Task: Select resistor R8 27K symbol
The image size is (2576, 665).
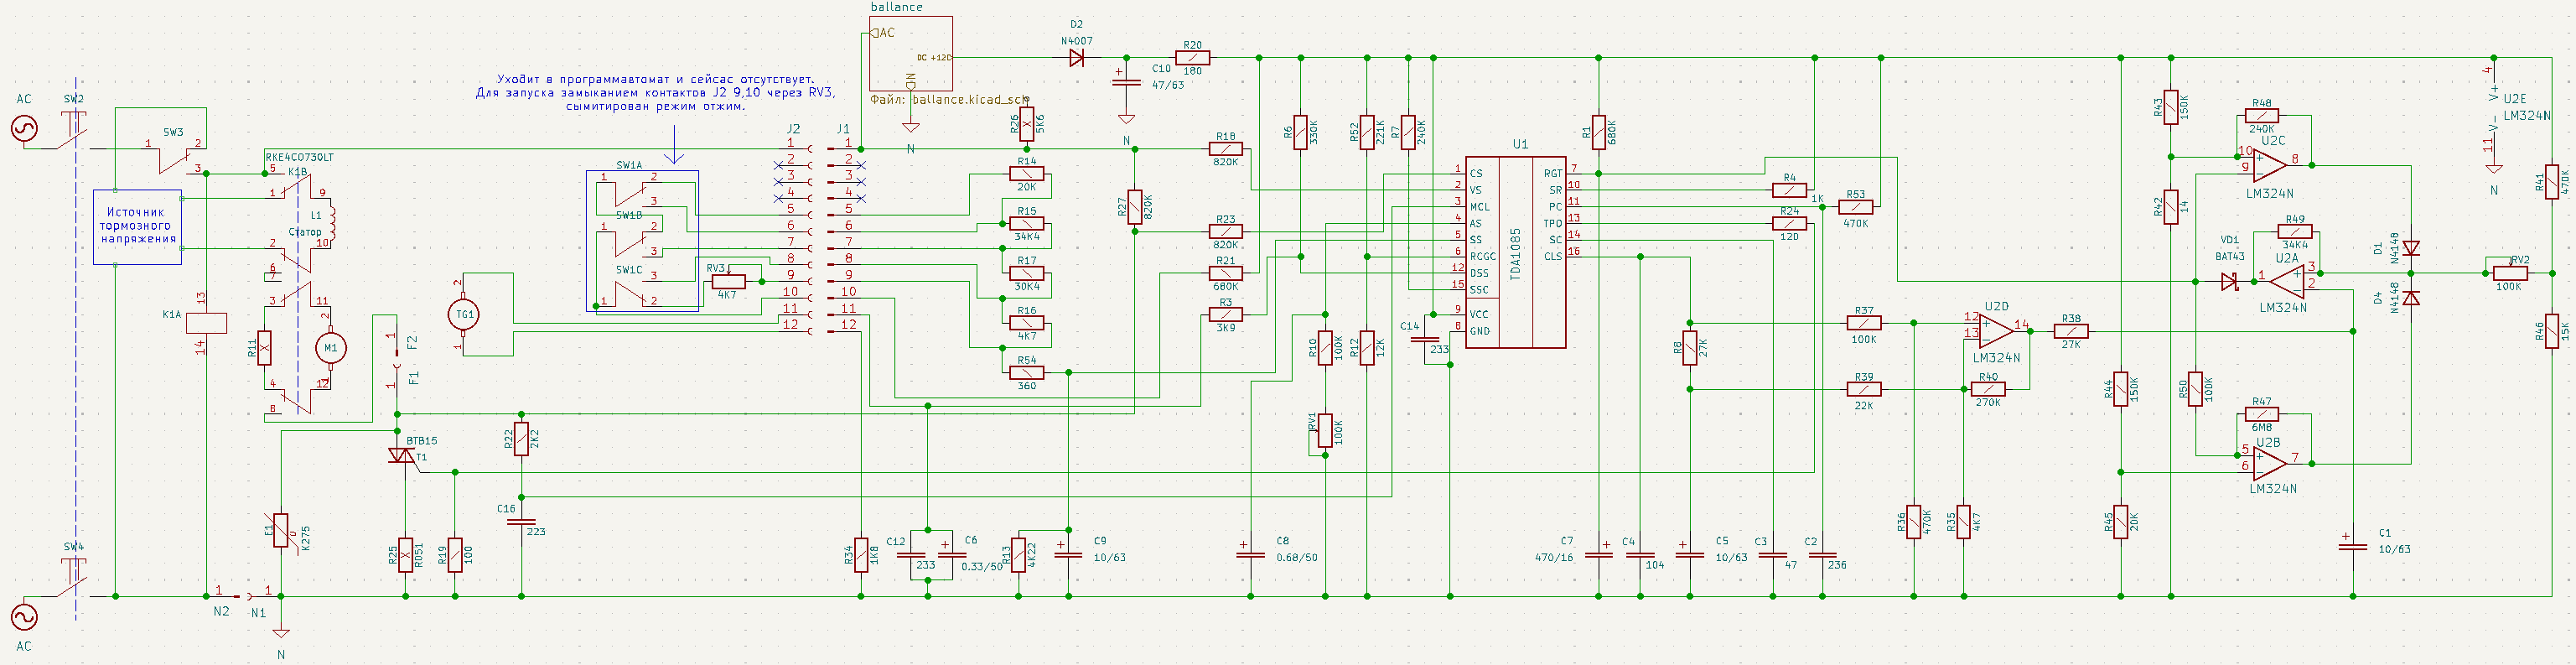Action: pyautogui.click(x=1689, y=348)
